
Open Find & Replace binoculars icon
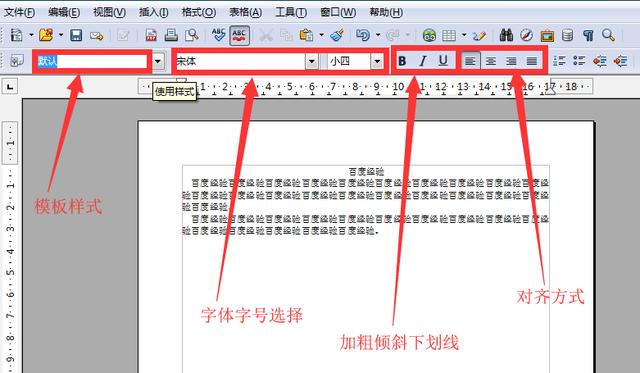tap(506, 36)
